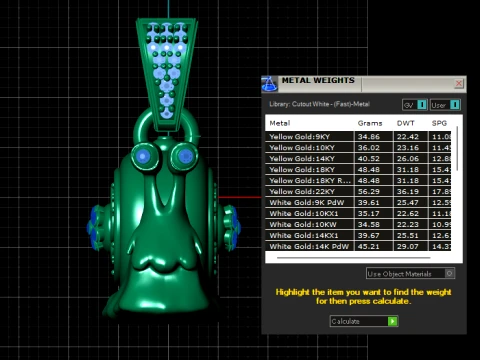Click the Calculate button

tap(364, 321)
